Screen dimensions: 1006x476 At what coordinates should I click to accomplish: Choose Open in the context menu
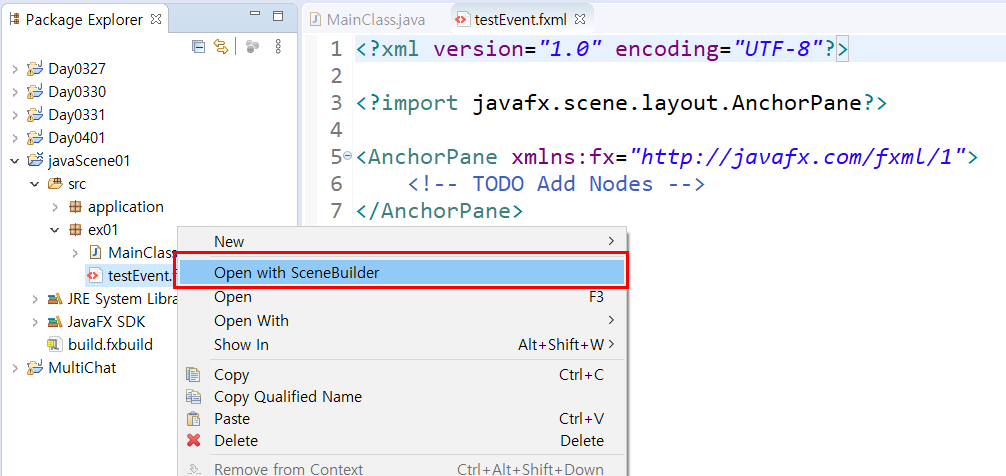(x=402, y=297)
